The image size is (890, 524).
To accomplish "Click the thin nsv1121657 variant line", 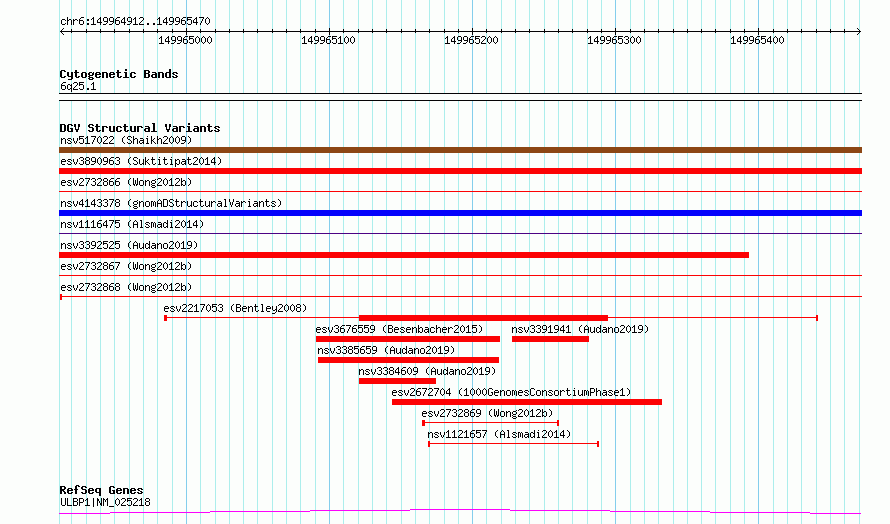I will point(514,444).
